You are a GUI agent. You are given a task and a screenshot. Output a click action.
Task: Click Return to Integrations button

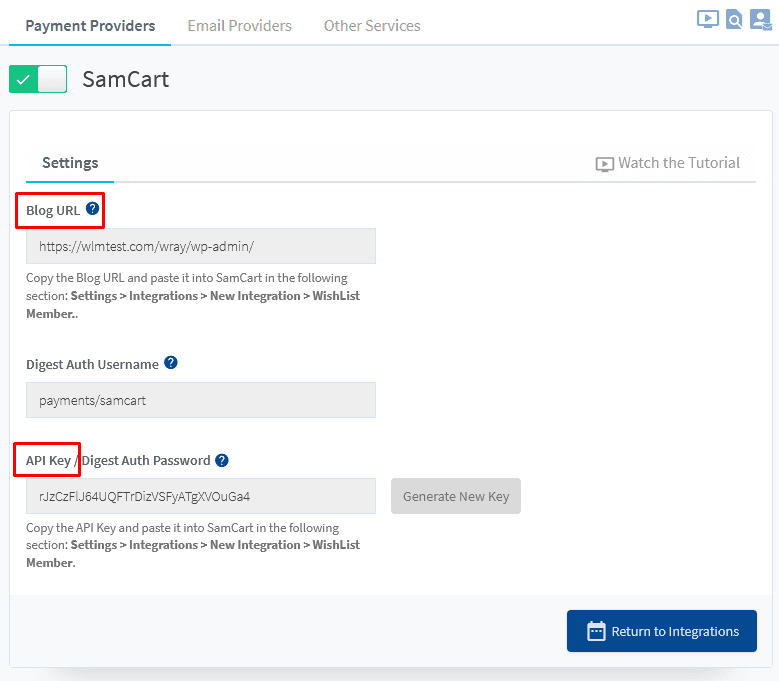[662, 631]
